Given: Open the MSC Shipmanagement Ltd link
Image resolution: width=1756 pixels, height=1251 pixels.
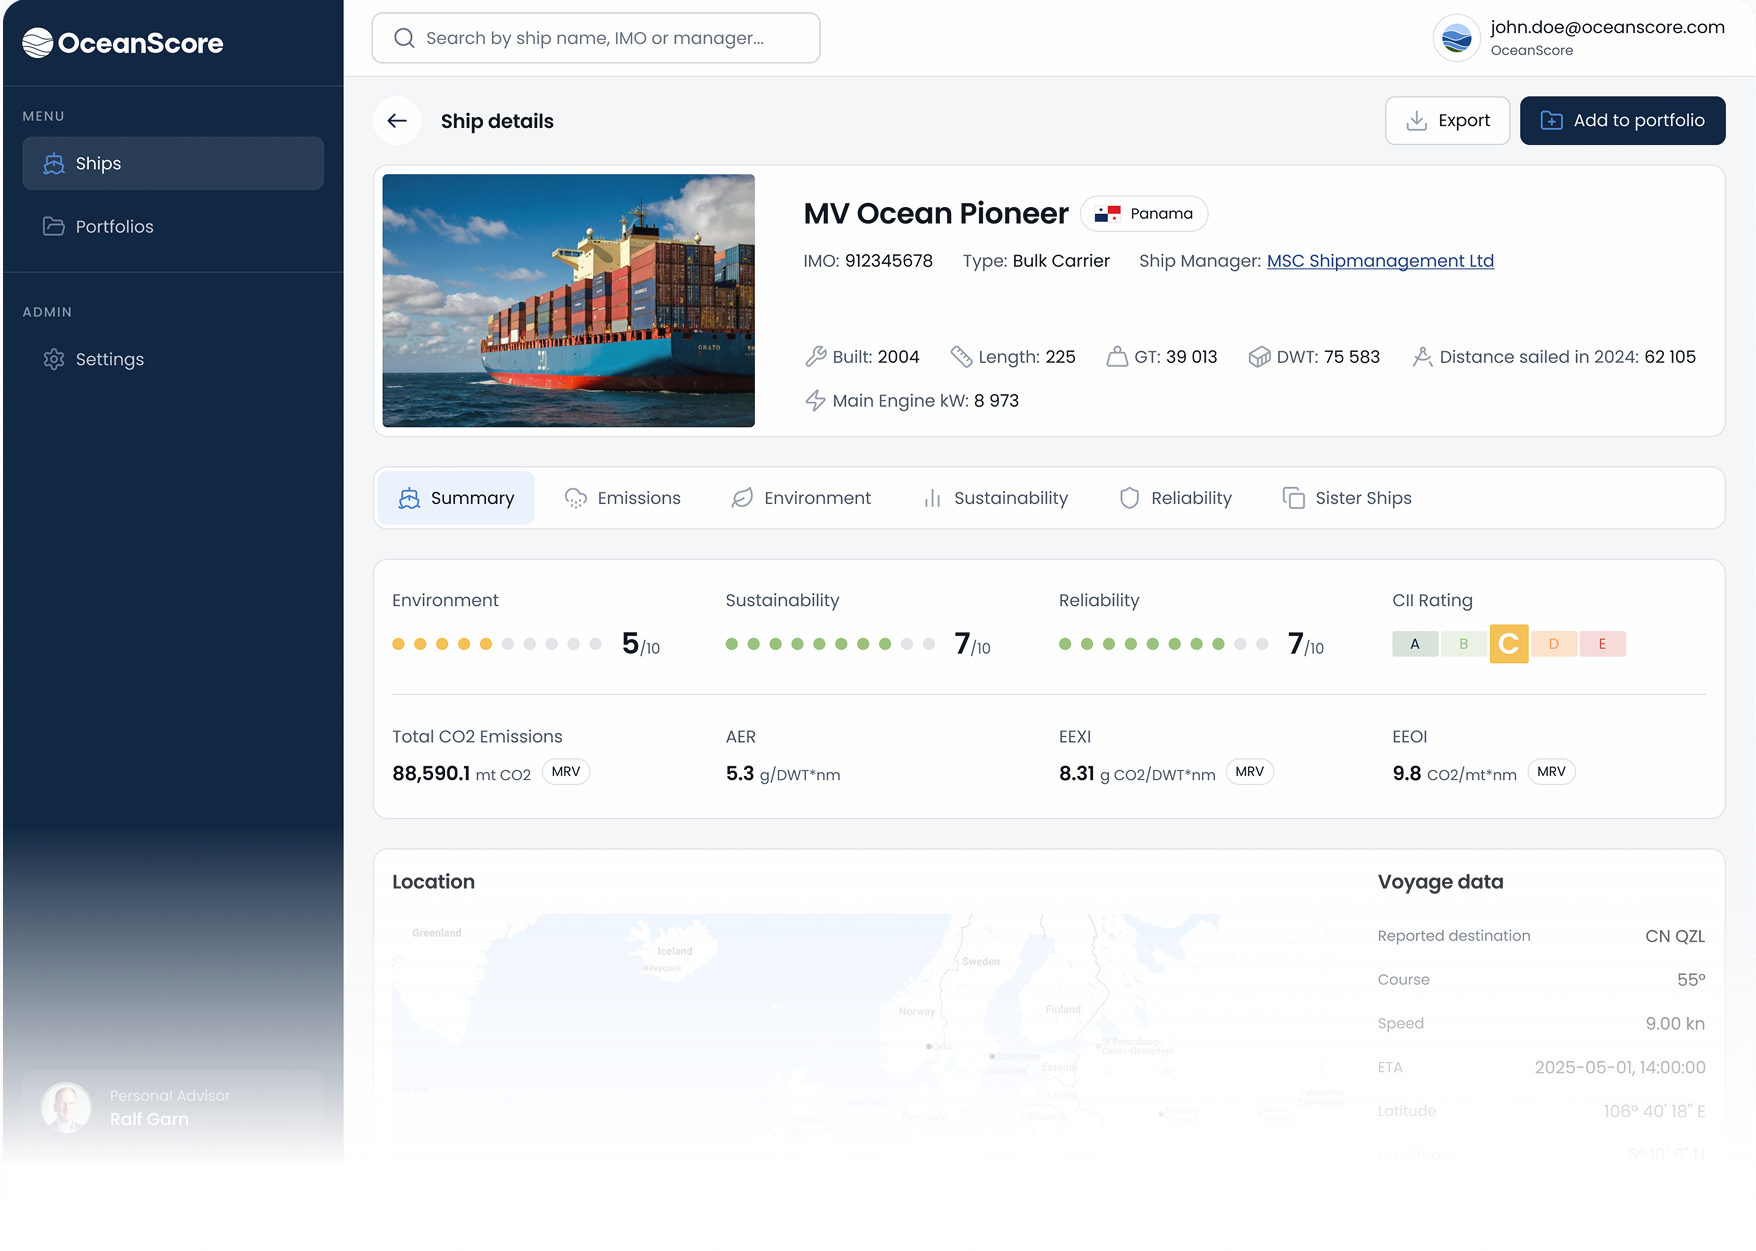Looking at the screenshot, I should point(1380,261).
